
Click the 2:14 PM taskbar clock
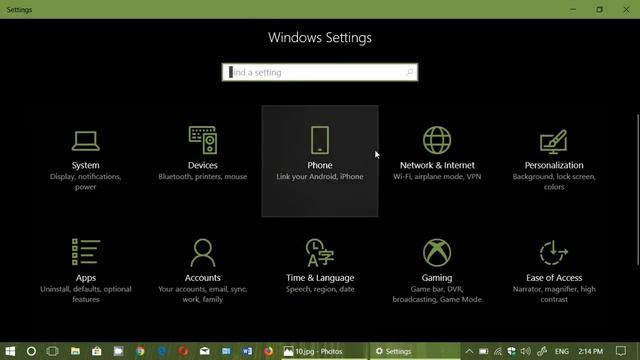[x=590, y=351]
